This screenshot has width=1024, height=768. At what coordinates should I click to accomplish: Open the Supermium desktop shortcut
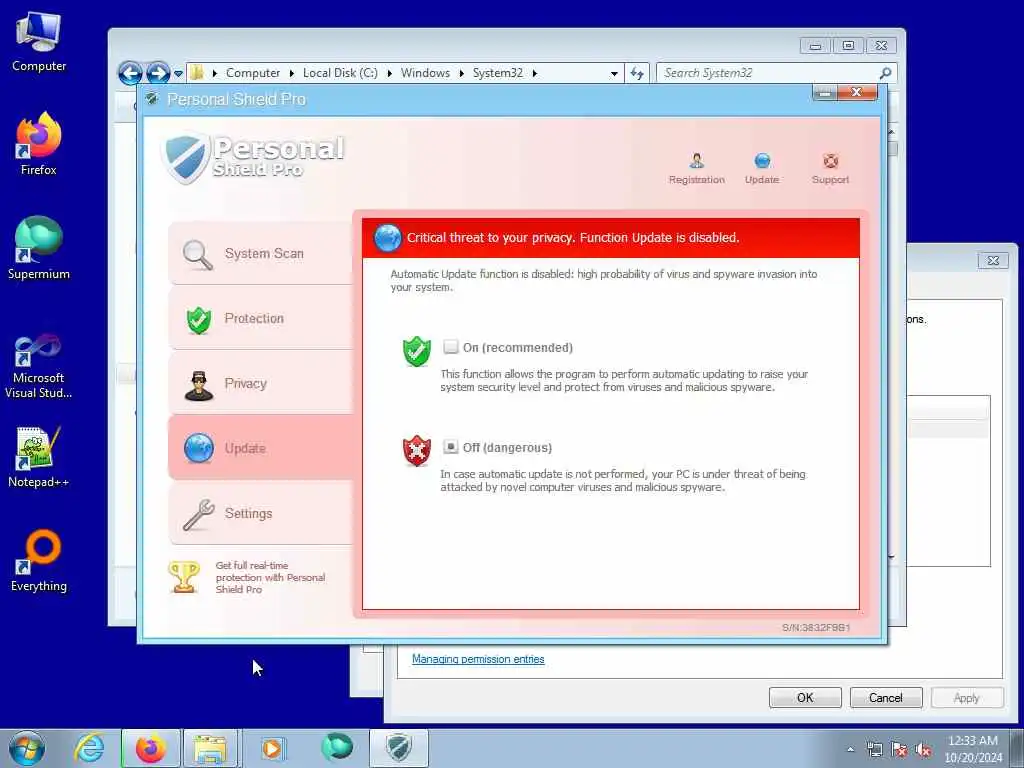click(x=39, y=248)
